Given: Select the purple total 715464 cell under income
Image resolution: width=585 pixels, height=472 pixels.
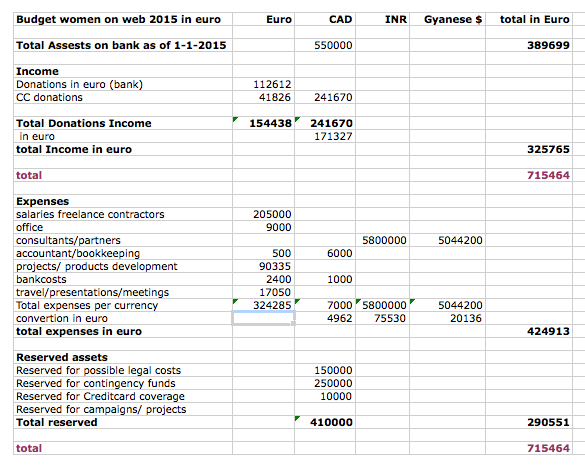Looking at the screenshot, I should (529, 175).
